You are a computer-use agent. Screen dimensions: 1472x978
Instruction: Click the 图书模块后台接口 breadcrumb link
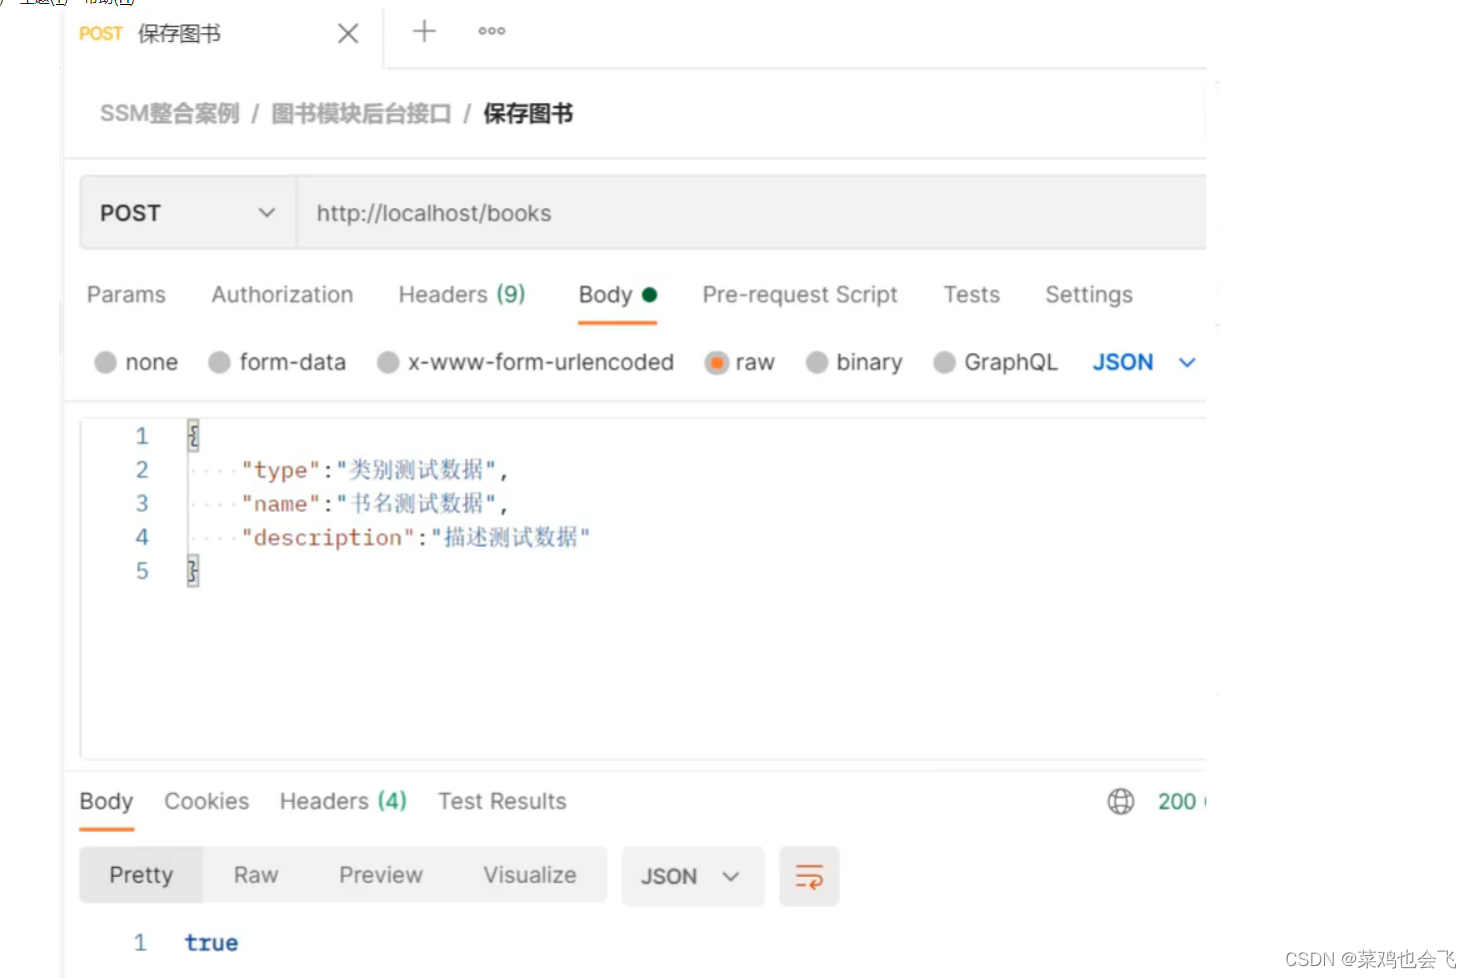click(361, 114)
